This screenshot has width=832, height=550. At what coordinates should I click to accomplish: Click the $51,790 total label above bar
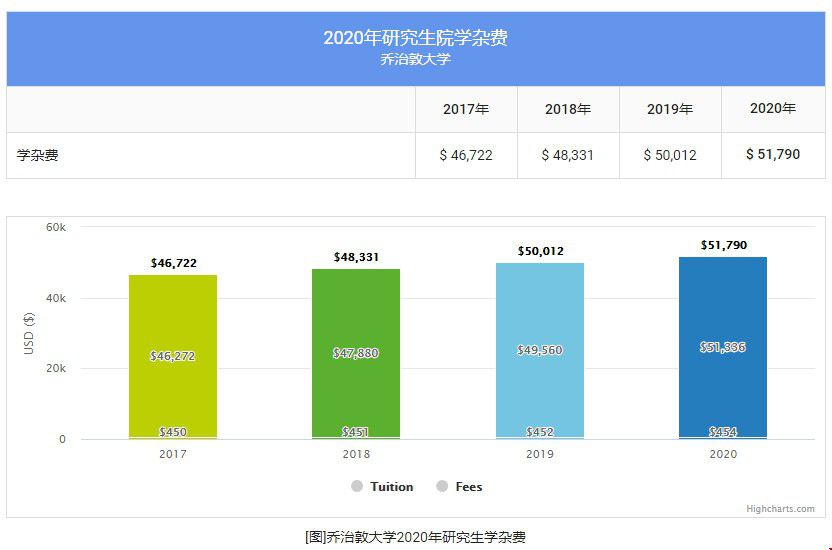pos(724,245)
